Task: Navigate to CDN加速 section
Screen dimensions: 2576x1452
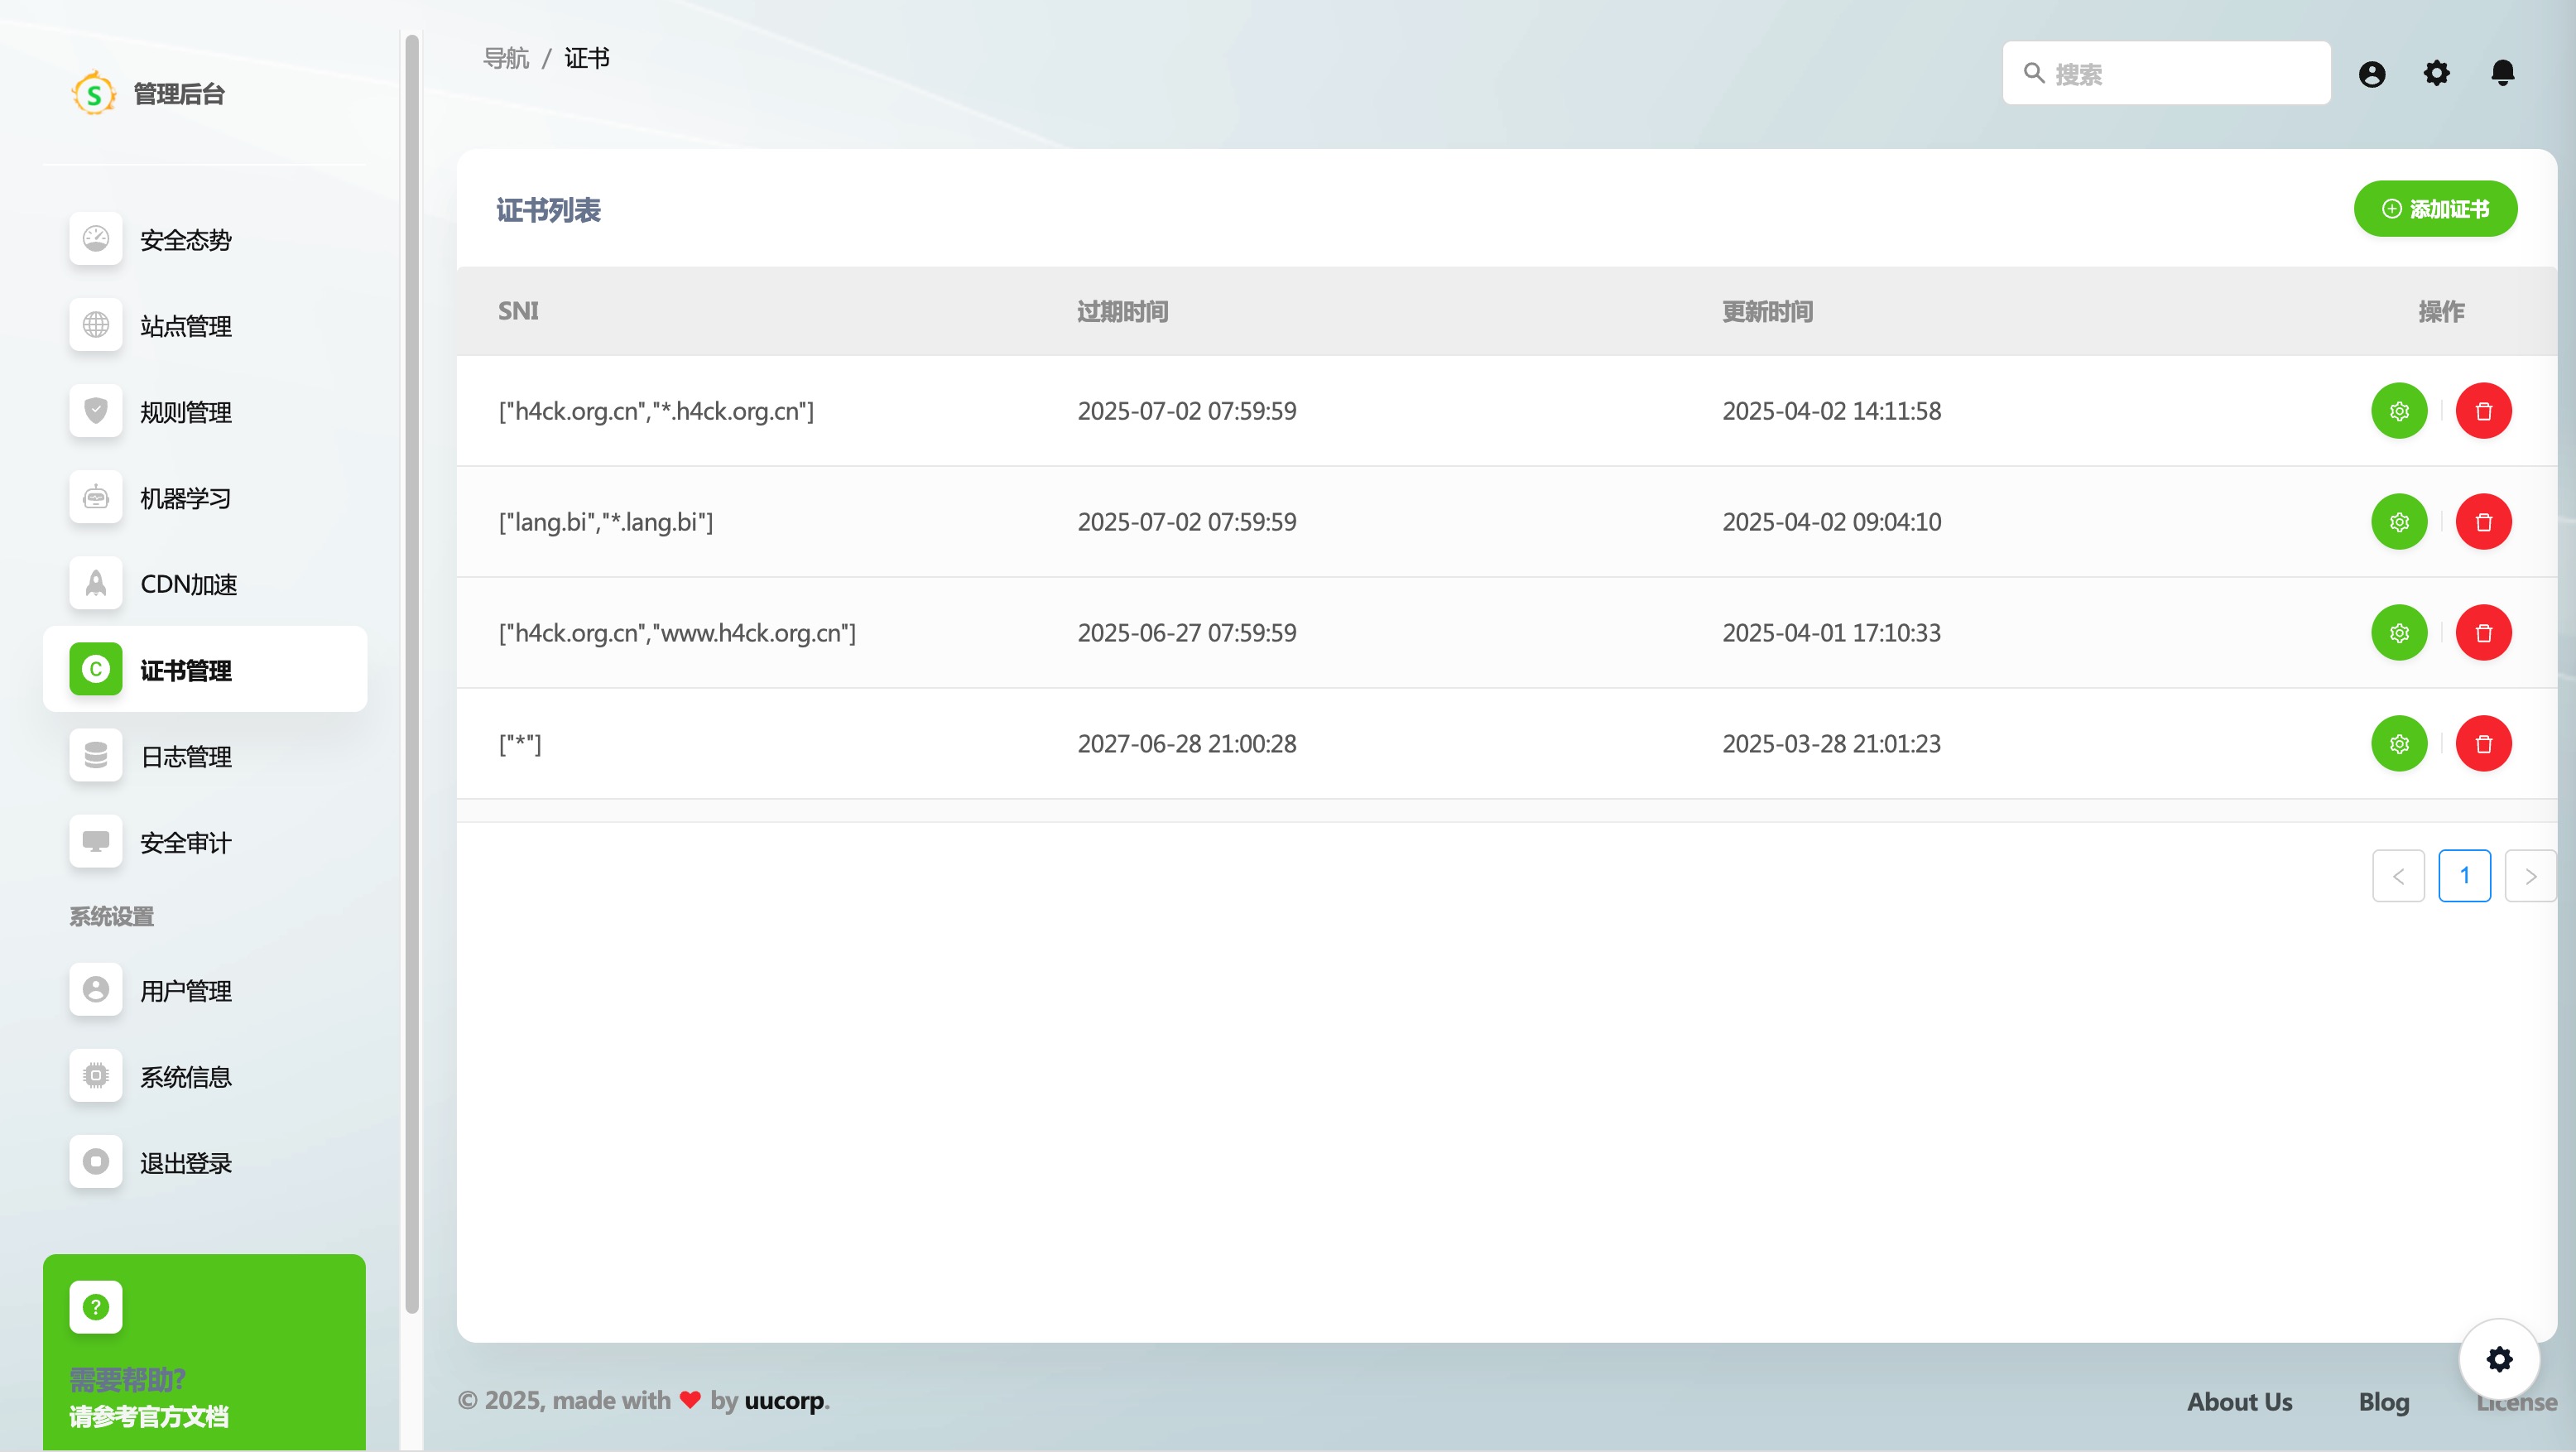Action: point(188,584)
